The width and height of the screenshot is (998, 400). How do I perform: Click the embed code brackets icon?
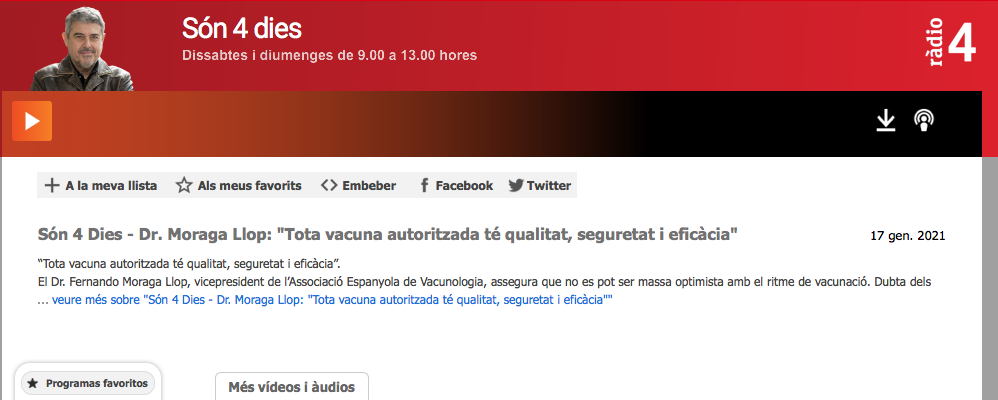328,186
